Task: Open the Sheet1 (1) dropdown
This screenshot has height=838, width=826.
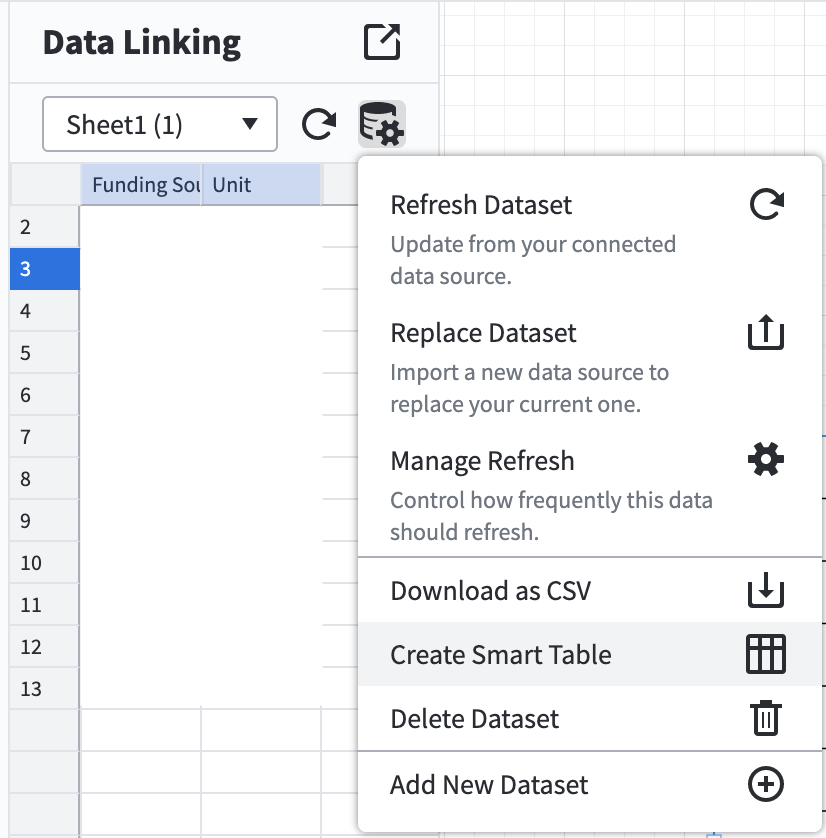Action: [160, 123]
